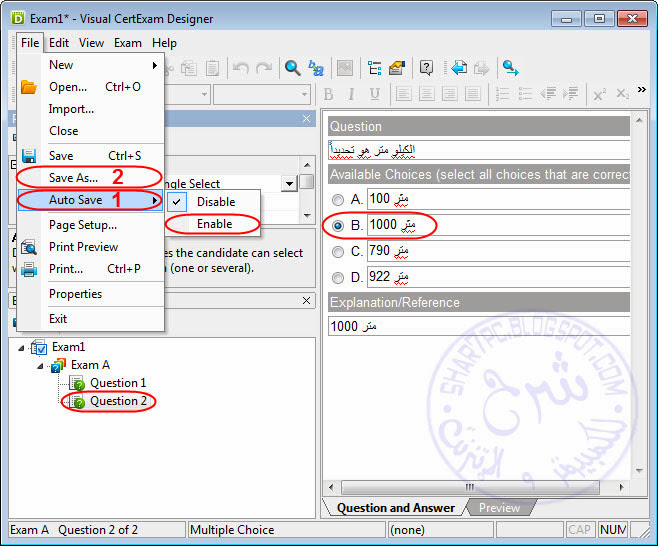Select the checked Disable auto save option
The image size is (658, 546).
(213, 202)
